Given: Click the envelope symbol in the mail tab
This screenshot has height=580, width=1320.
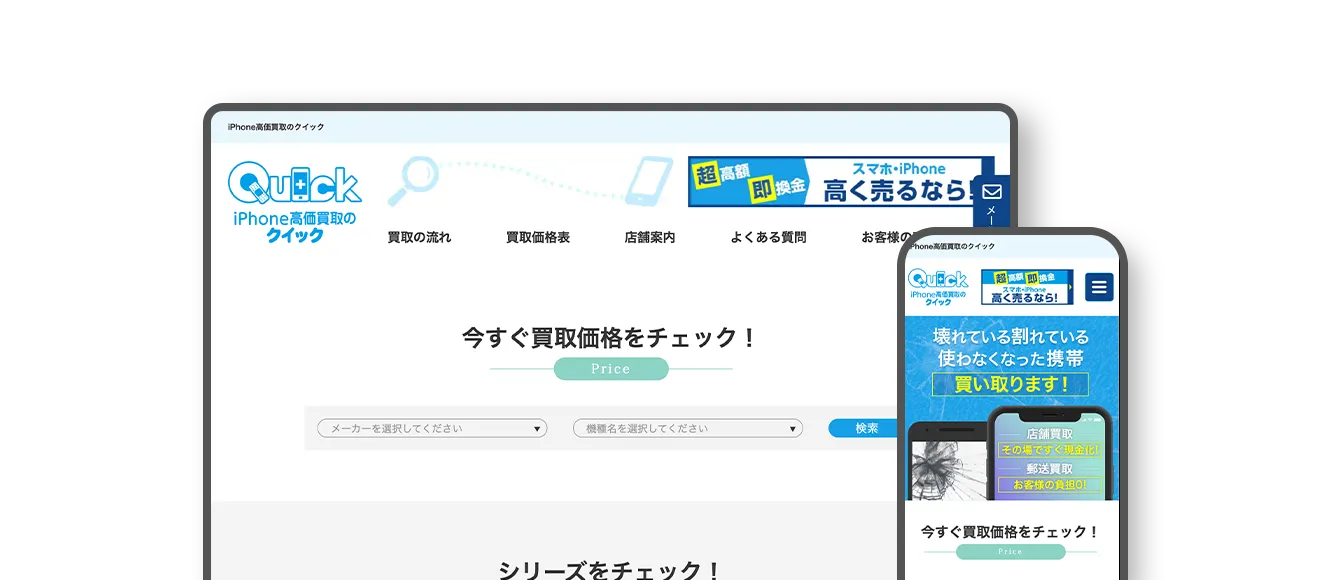Looking at the screenshot, I should (x=991, y=190).
